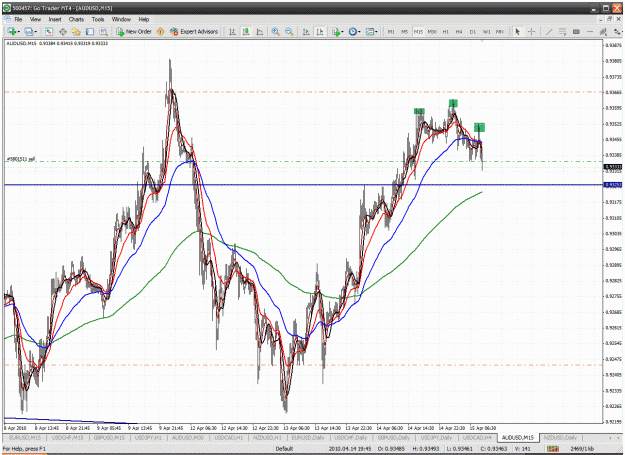Expand the Periods clock dropdown arrow
Screen dimensions: 625x455
point(359,31)
